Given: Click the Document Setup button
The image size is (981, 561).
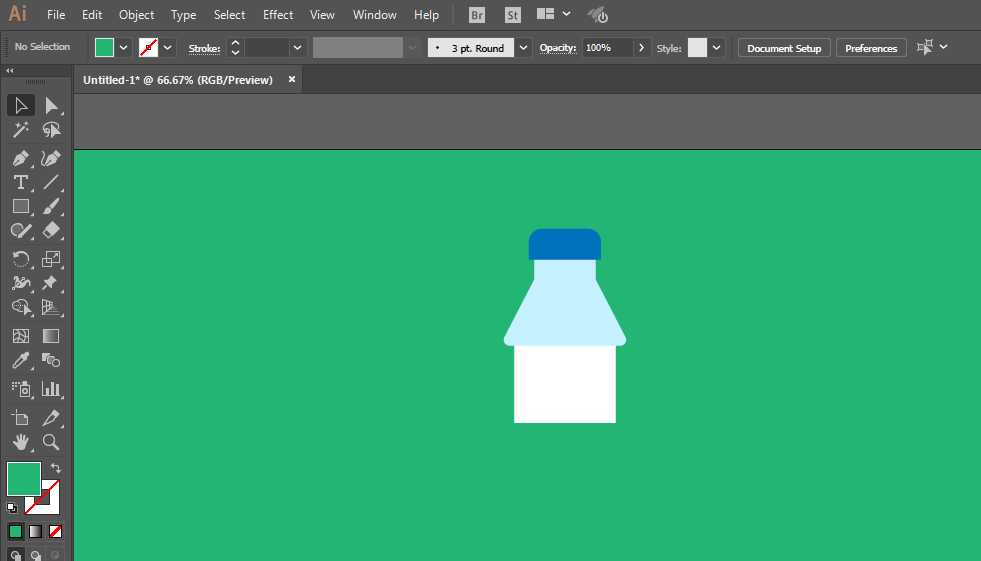Looking at the screenshot, I should click(783, 48).
